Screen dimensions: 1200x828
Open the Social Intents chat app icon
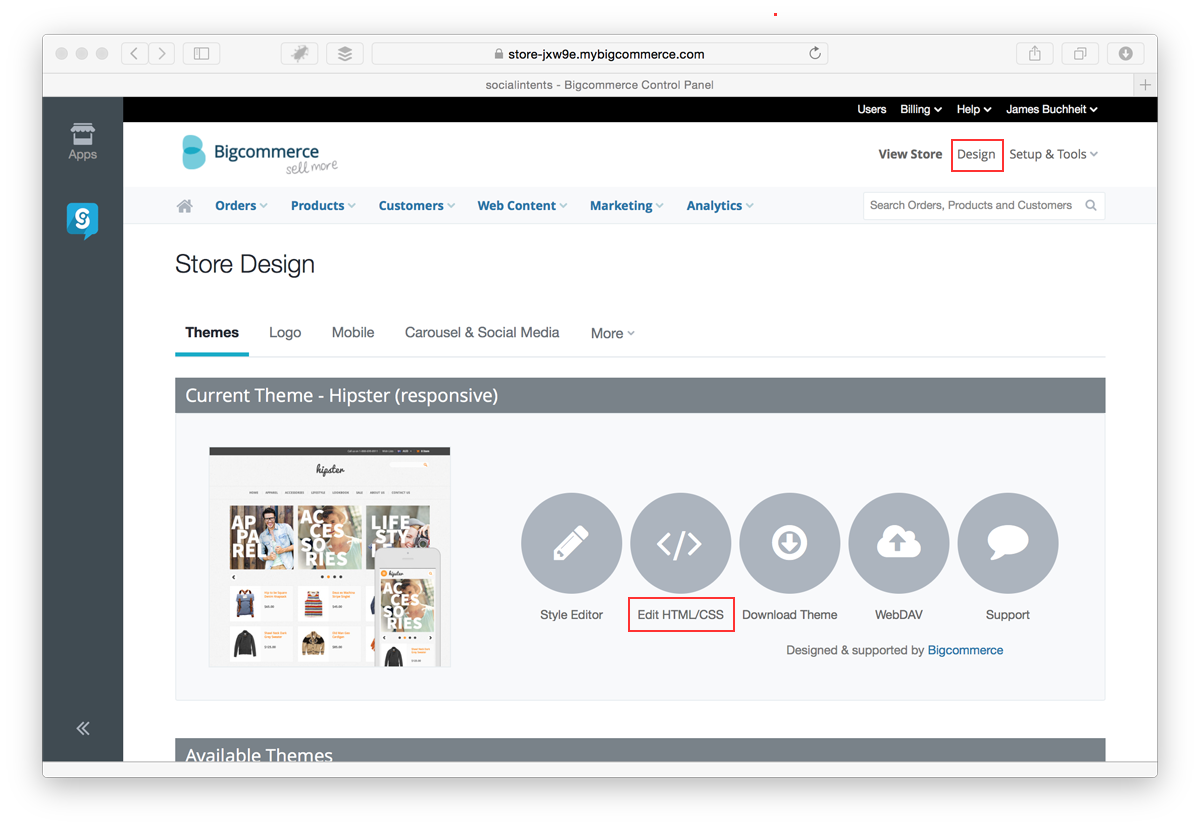pos(82,221)
